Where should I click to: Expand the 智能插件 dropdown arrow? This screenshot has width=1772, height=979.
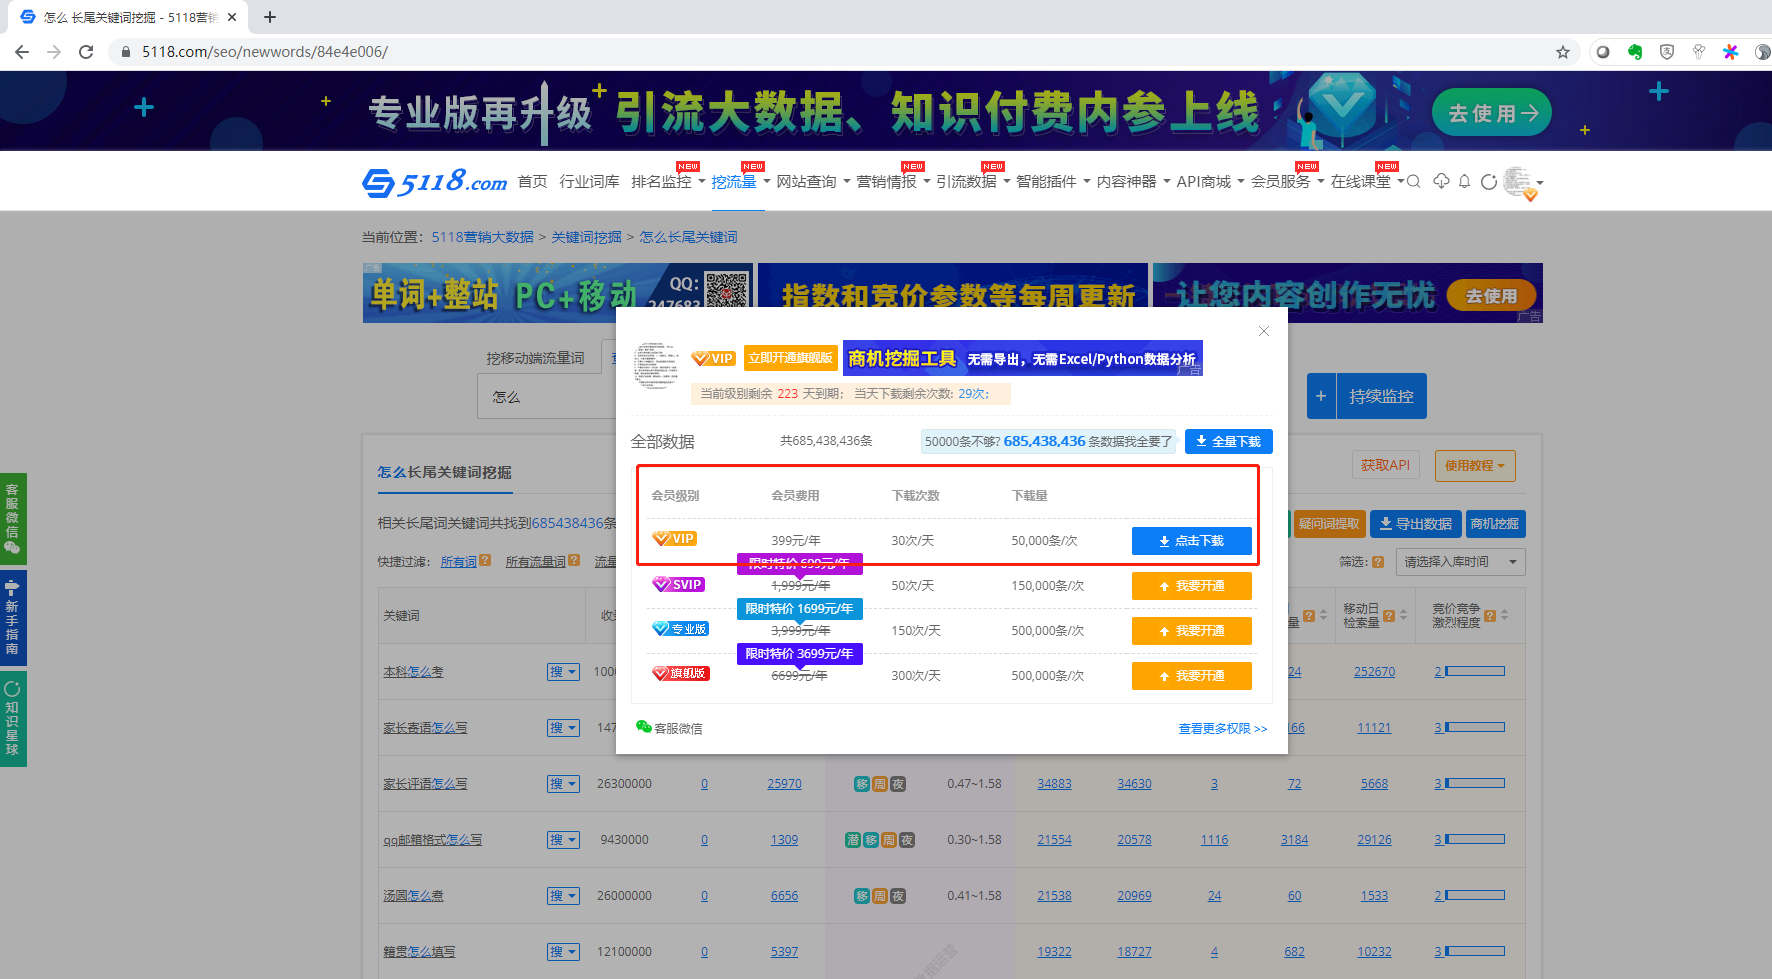pos(1086,182)
